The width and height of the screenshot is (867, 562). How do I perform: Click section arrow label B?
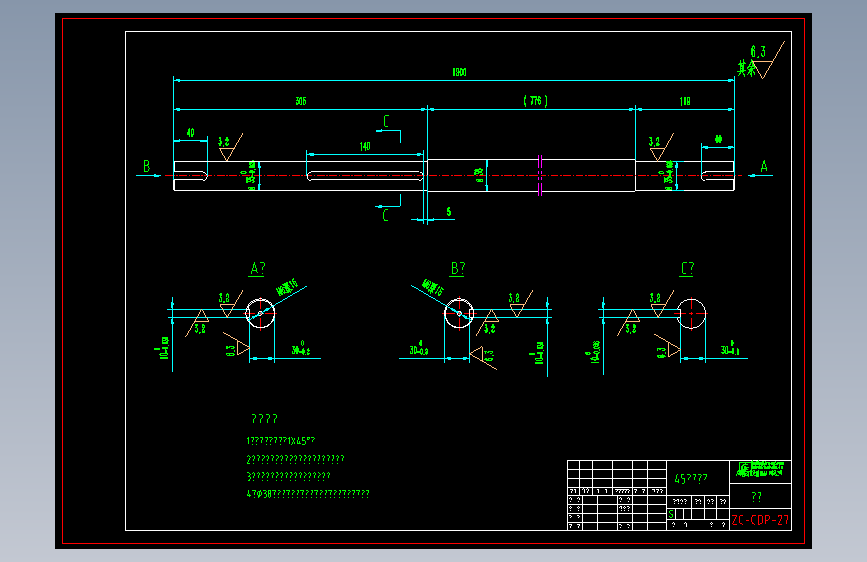coord(147,166)
